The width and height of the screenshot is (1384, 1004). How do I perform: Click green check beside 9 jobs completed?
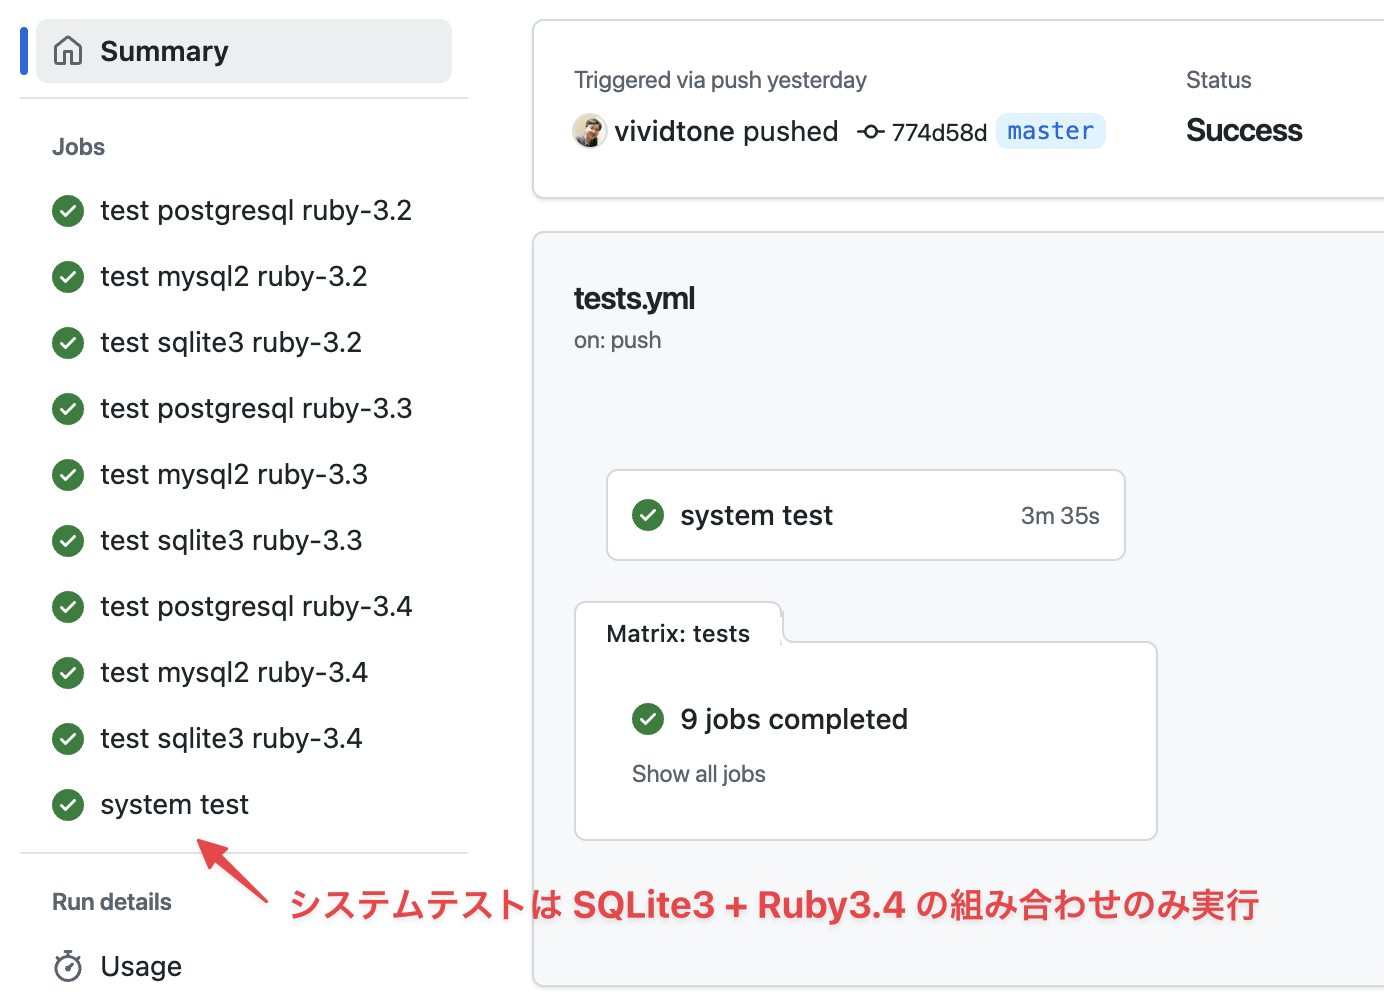pyautogui.click(x=648, y=719)
